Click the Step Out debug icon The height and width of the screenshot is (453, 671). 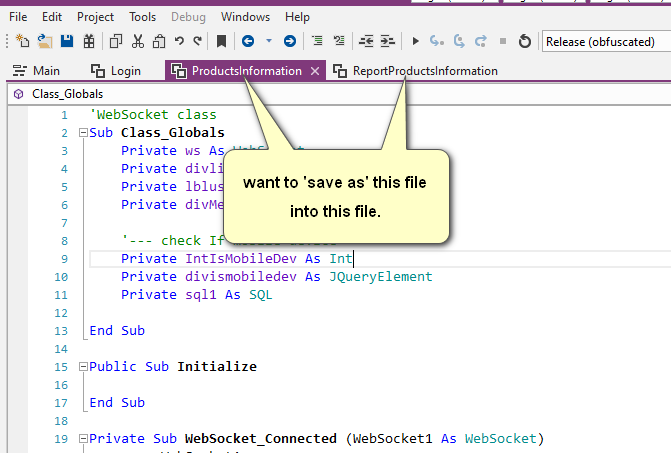(481, 41)
